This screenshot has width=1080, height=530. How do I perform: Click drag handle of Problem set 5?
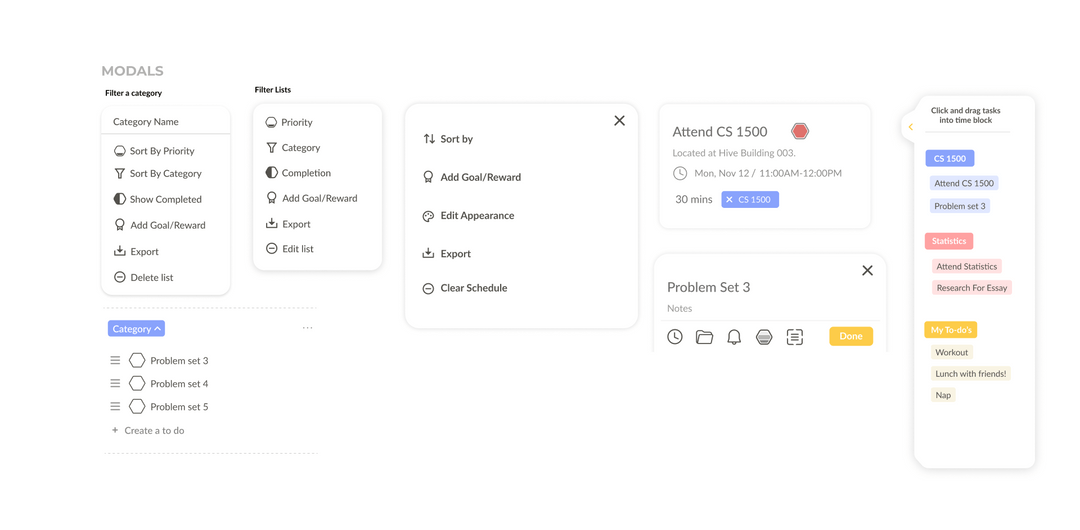pos(115,407)
